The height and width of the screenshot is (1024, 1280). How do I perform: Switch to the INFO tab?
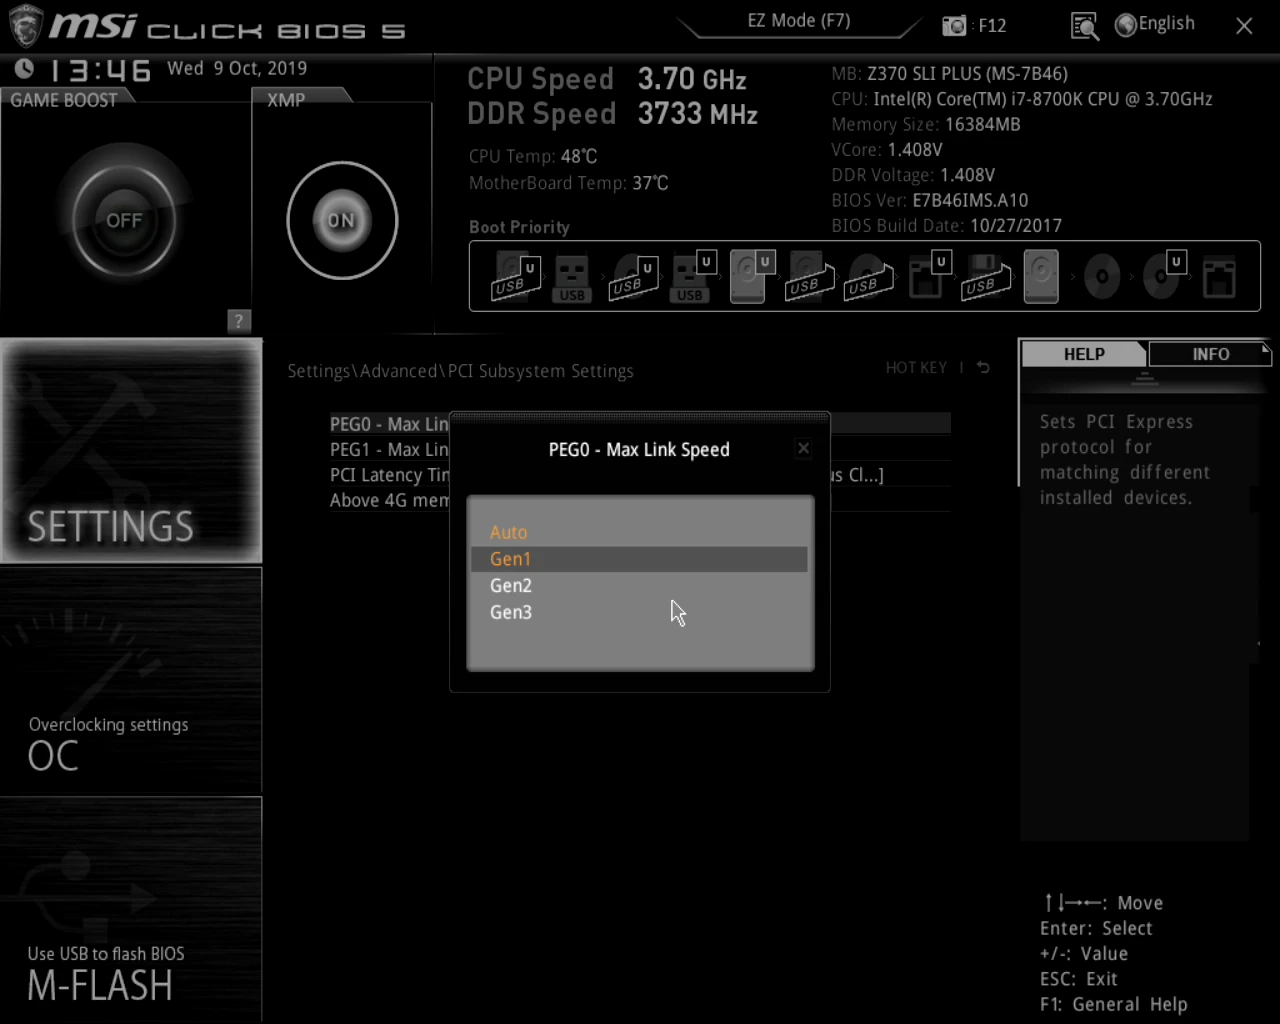1210,354
